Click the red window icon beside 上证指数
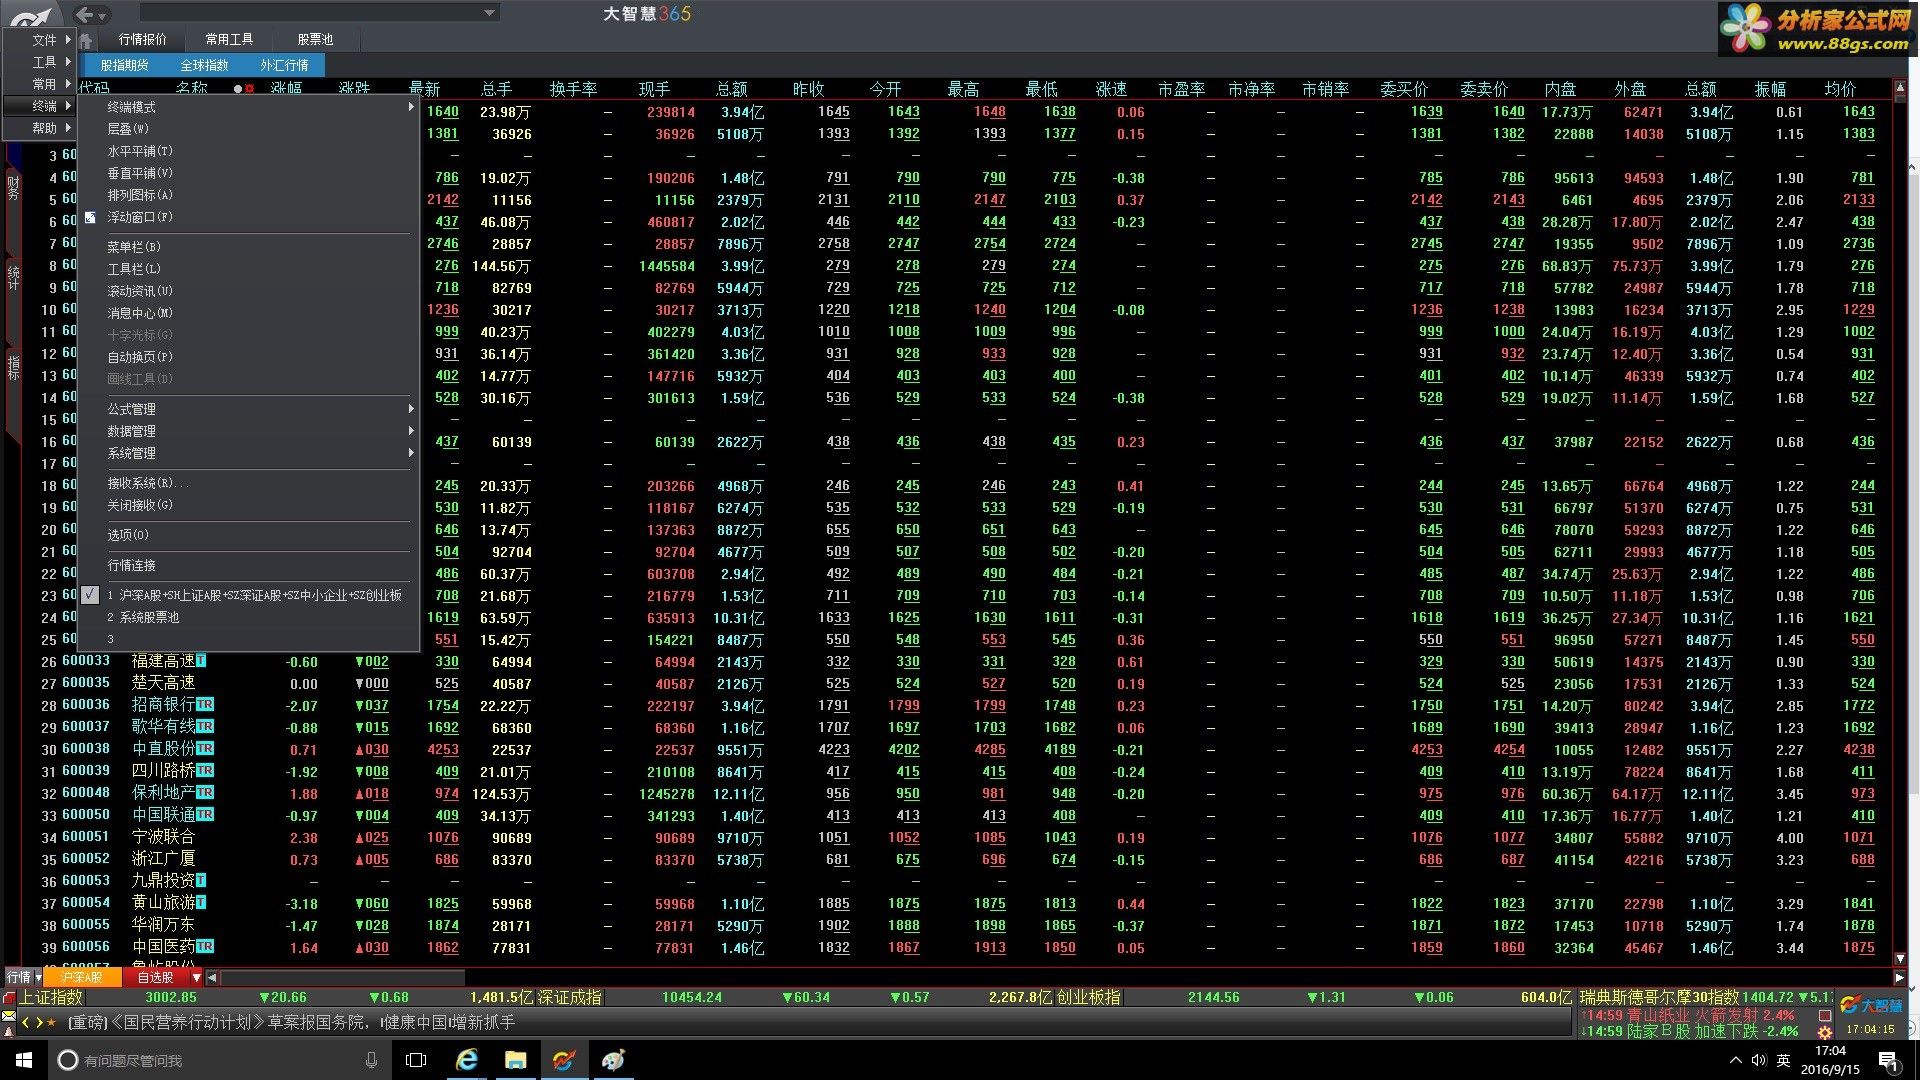The width and height of the screenshot is (1920, 1080). (9, 998)
